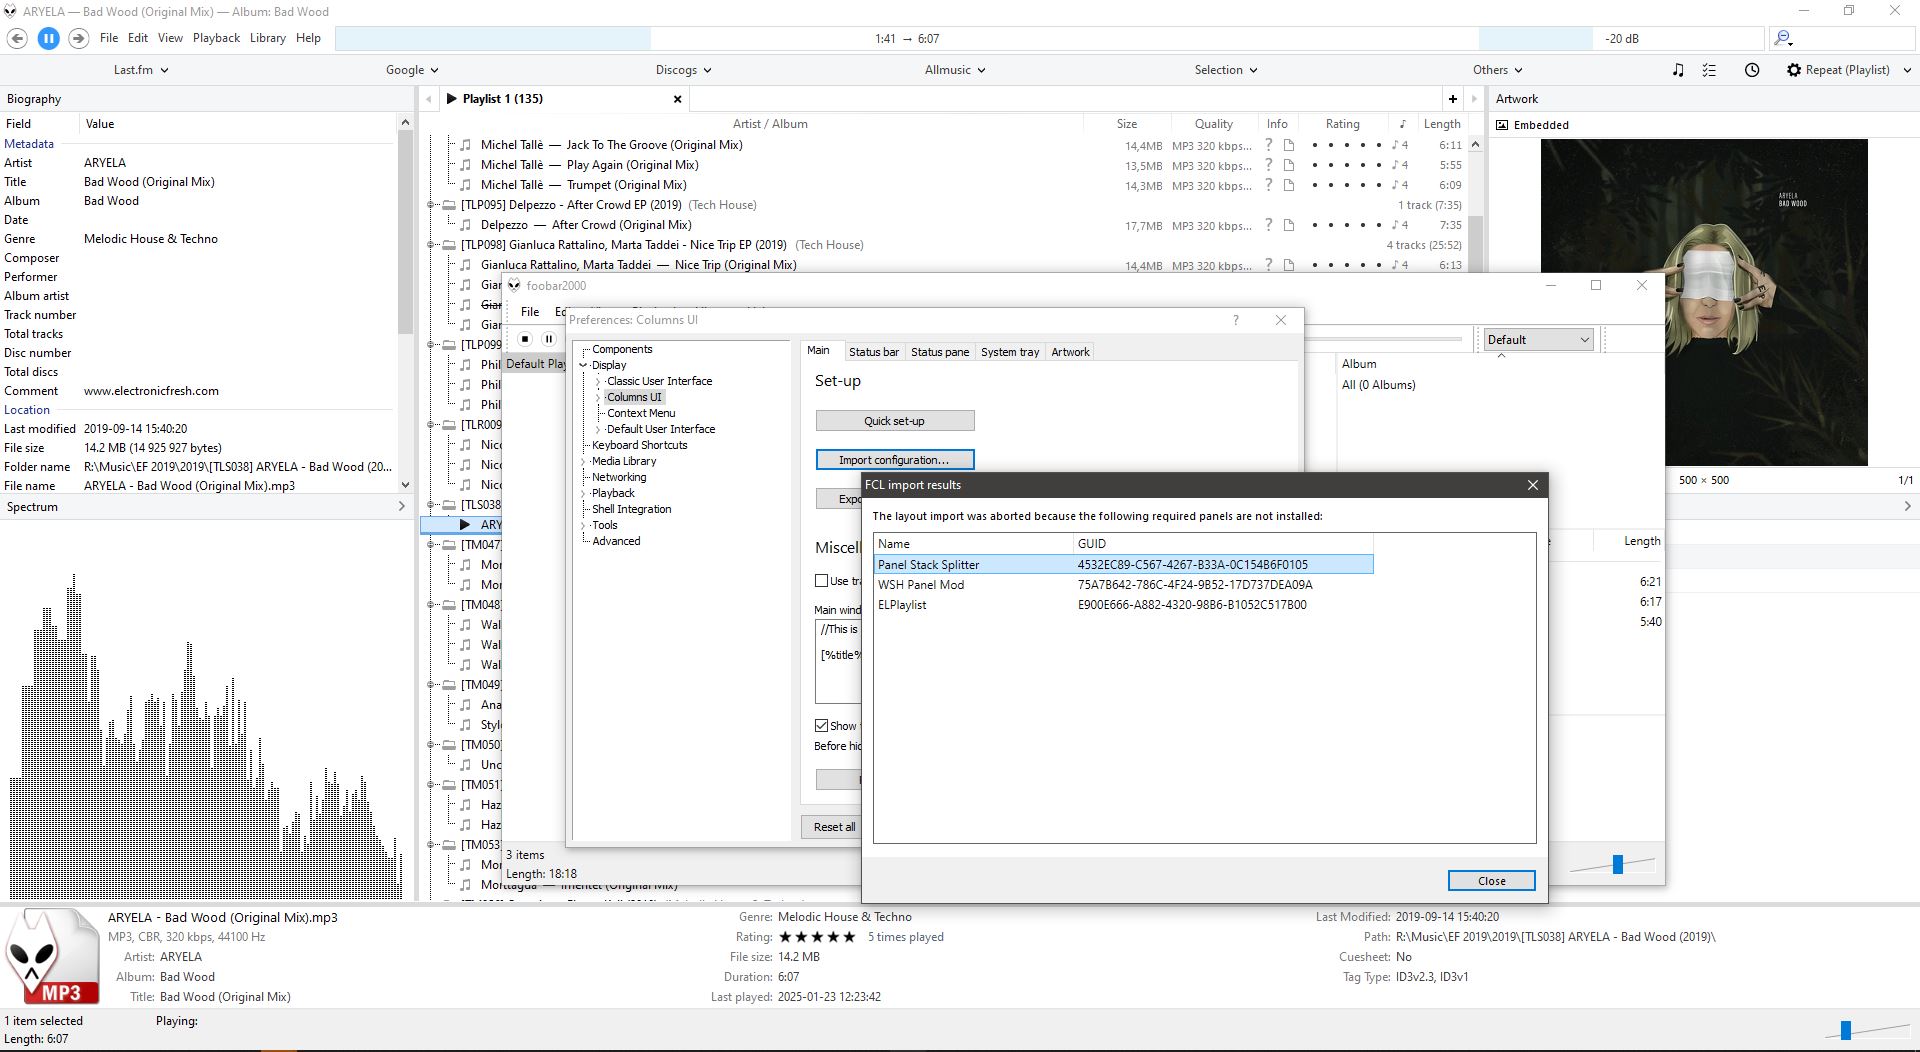Skip to the next track arrow
1920x1052 pixels.
click(78, 38)
